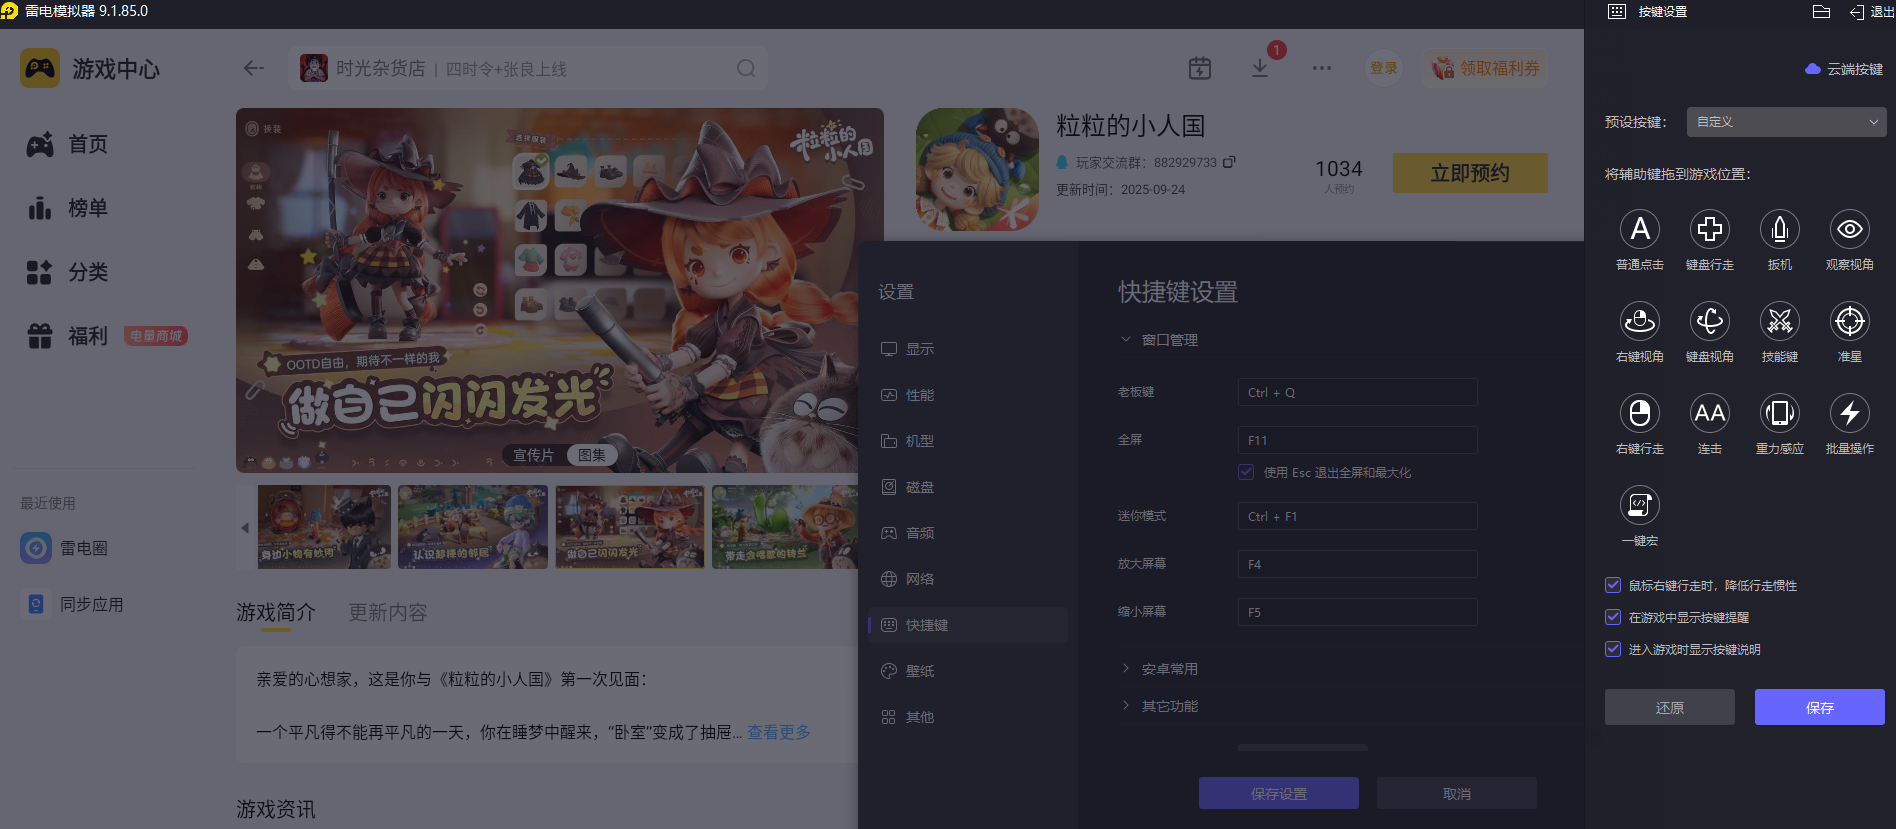Click the 登录 login button
Screen dimensions: 1896x829
(1384, 68)
